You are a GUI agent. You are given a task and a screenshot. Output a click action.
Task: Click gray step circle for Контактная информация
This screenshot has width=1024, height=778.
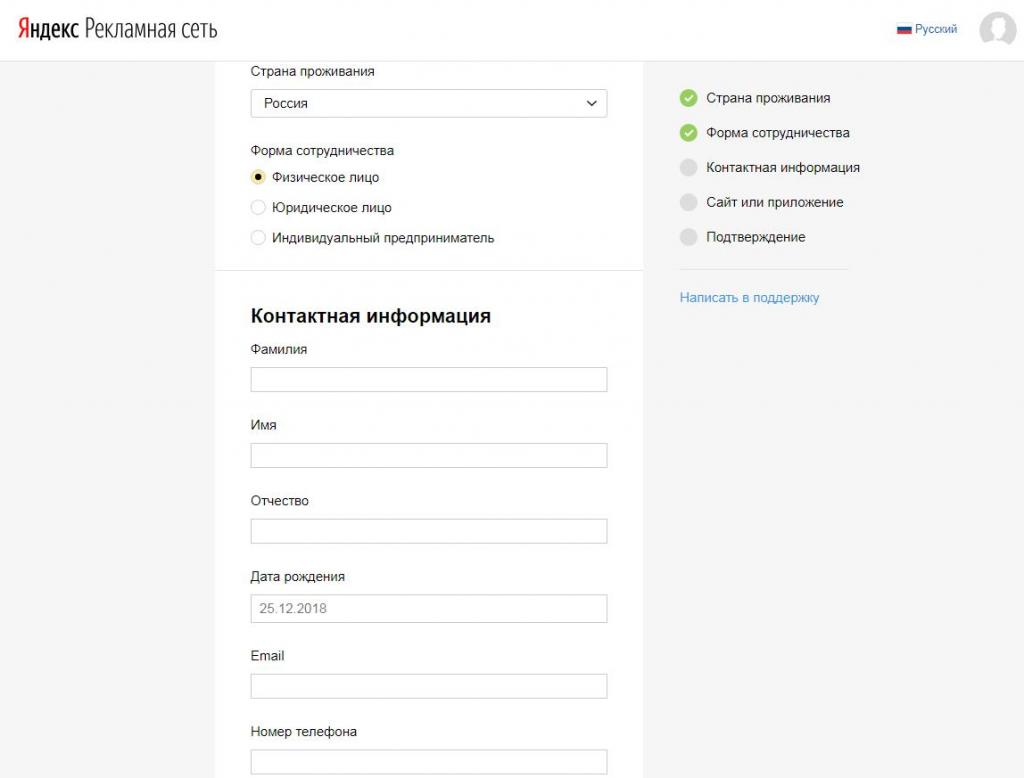[x=688, y=168]
